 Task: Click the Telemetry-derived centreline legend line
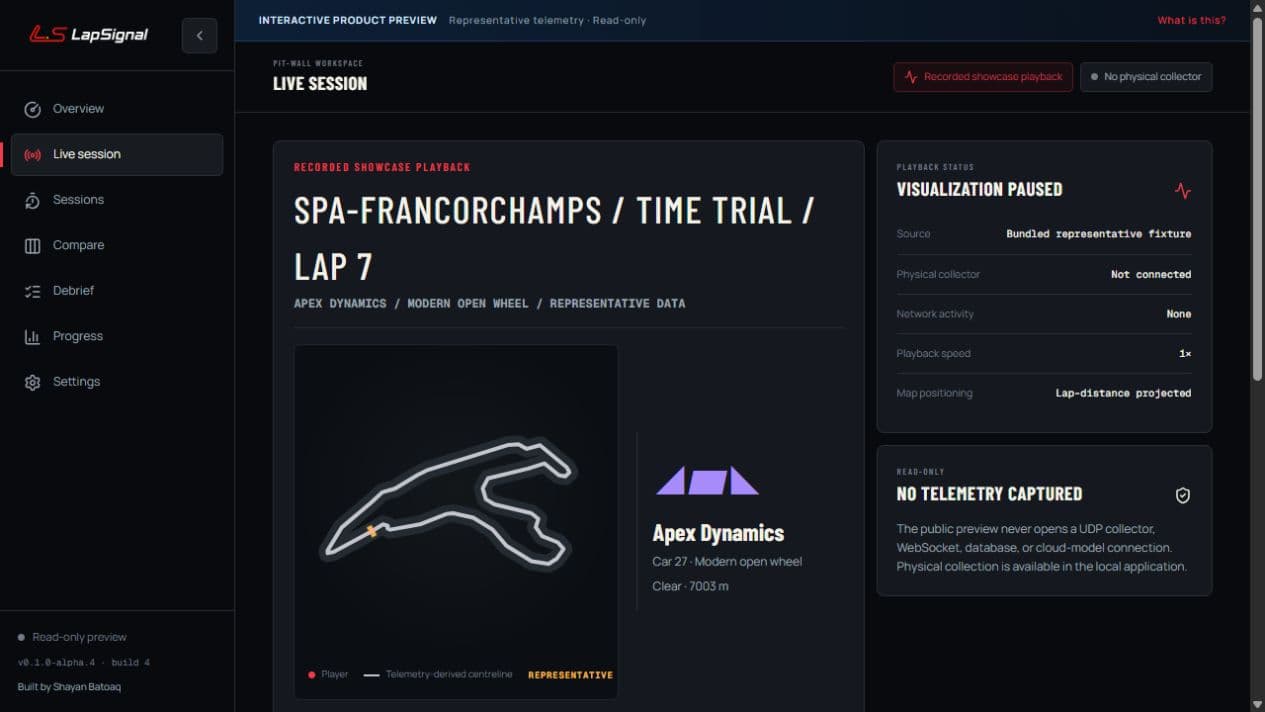click(x=371, y=675)
